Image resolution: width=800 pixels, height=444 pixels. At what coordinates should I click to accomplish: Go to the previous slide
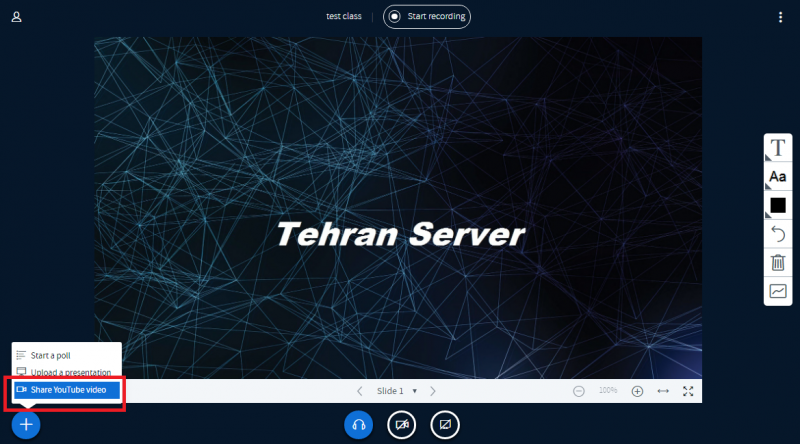360,391
